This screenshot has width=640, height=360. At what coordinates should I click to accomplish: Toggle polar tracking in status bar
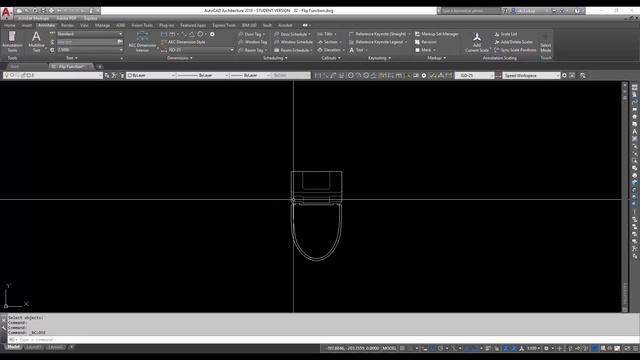[440, 348]
